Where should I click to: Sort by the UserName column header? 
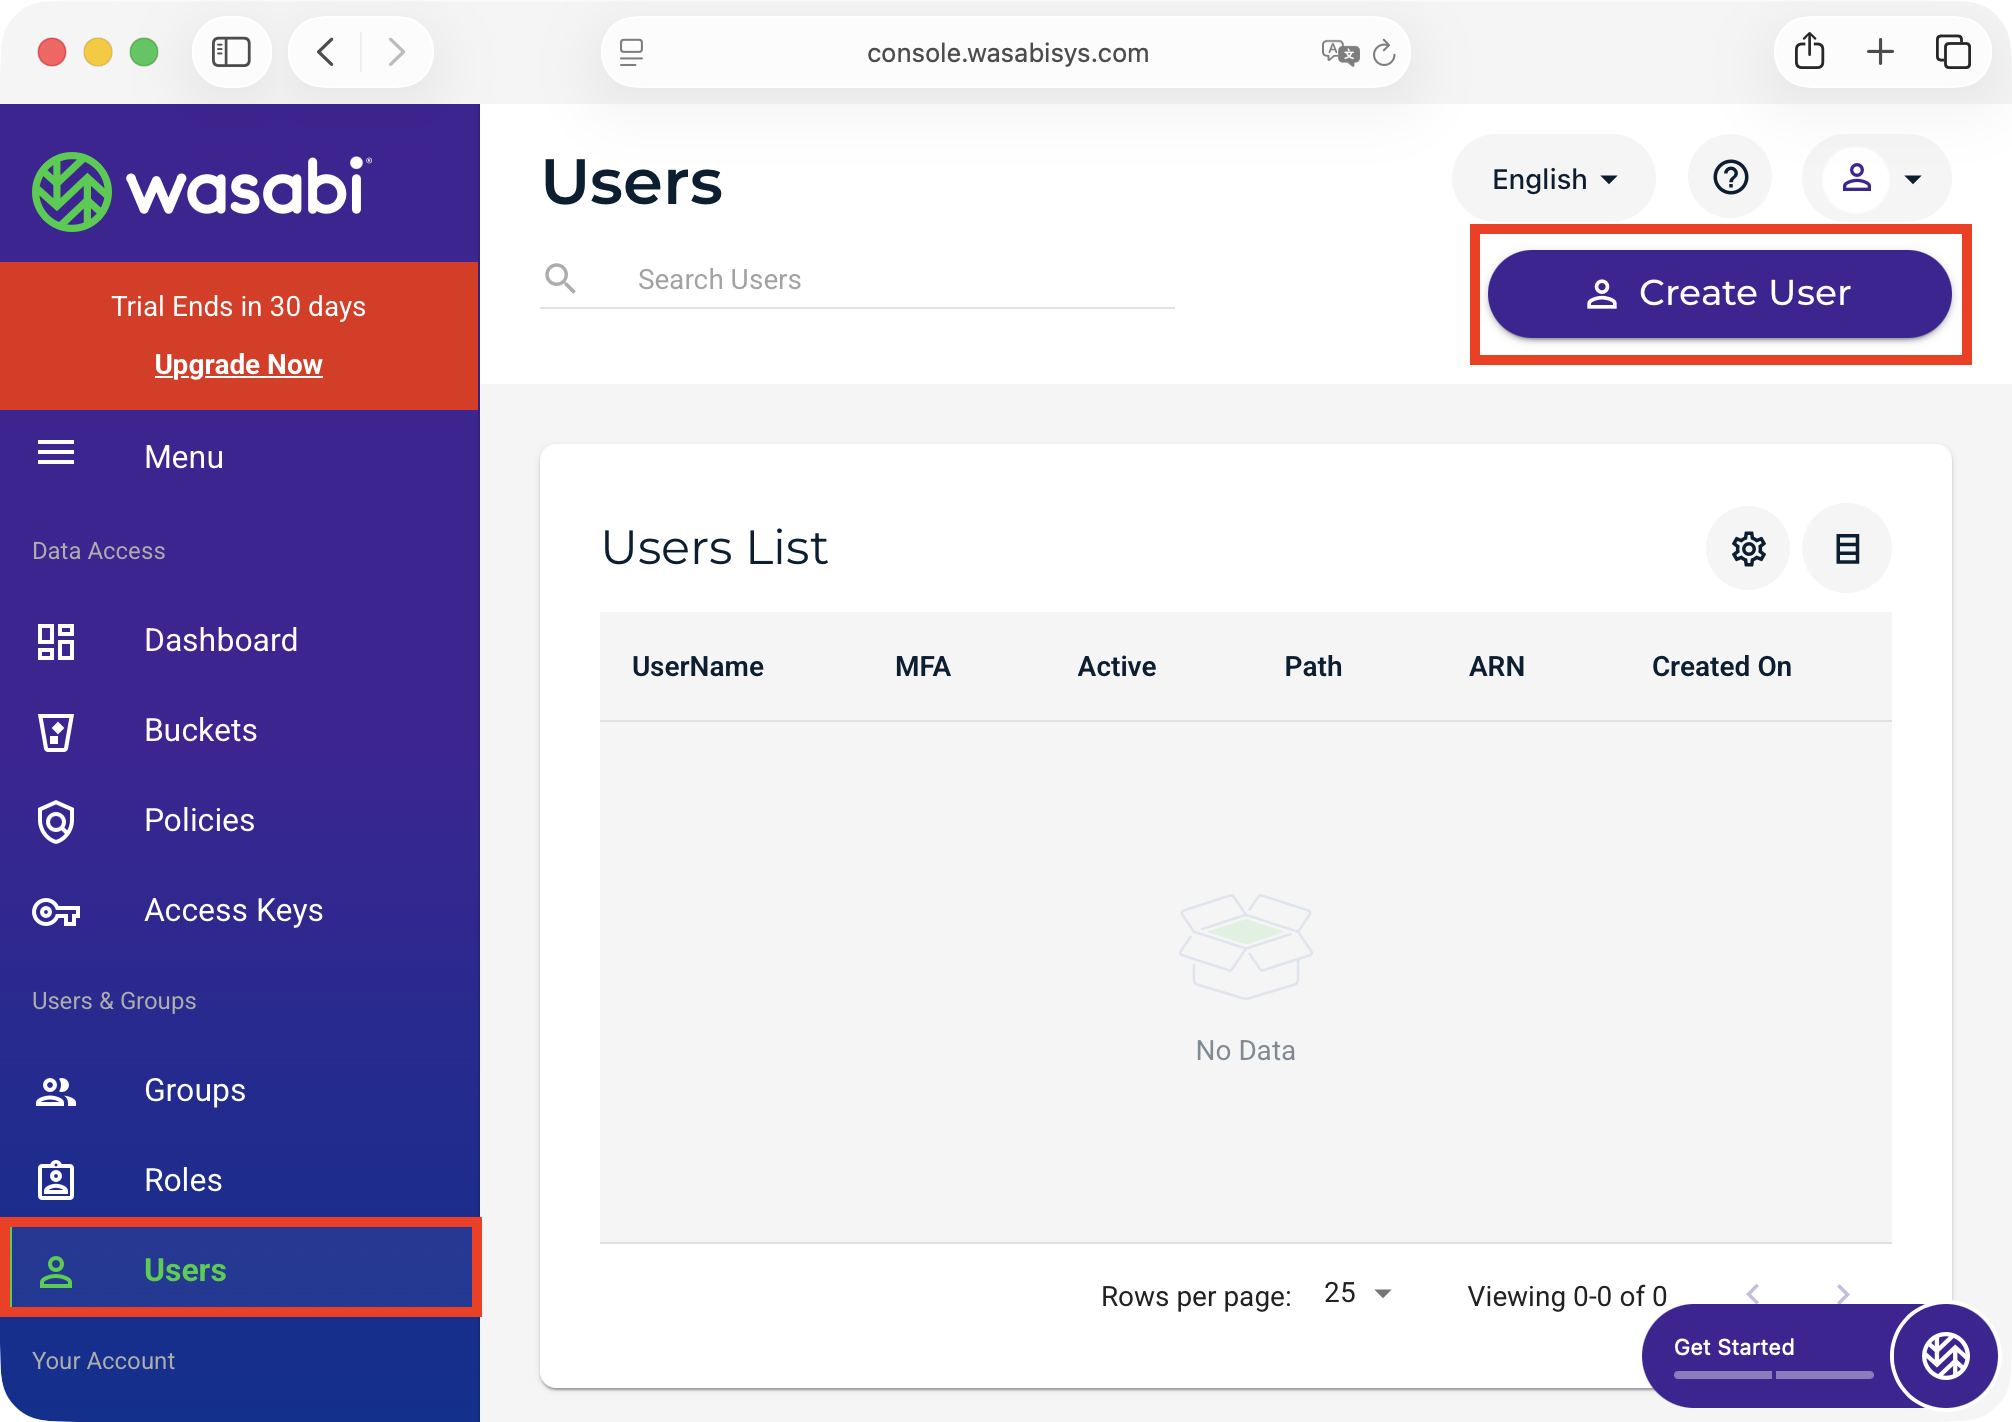[697, 666]
